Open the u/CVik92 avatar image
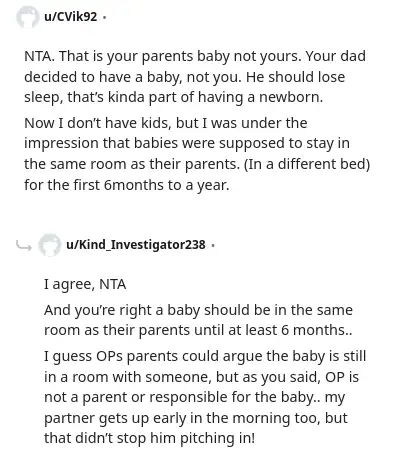The width and height of the screenshot is (400, 474). click(27, 17)
